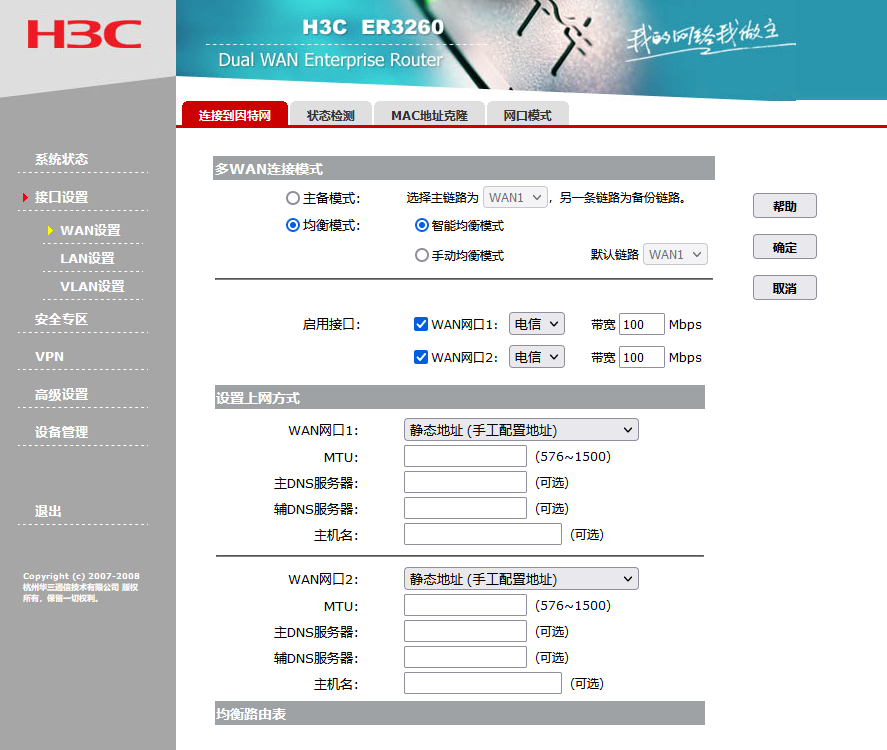Click the H3C logo
Screen dimensions: 887x750
coord(84,34)
